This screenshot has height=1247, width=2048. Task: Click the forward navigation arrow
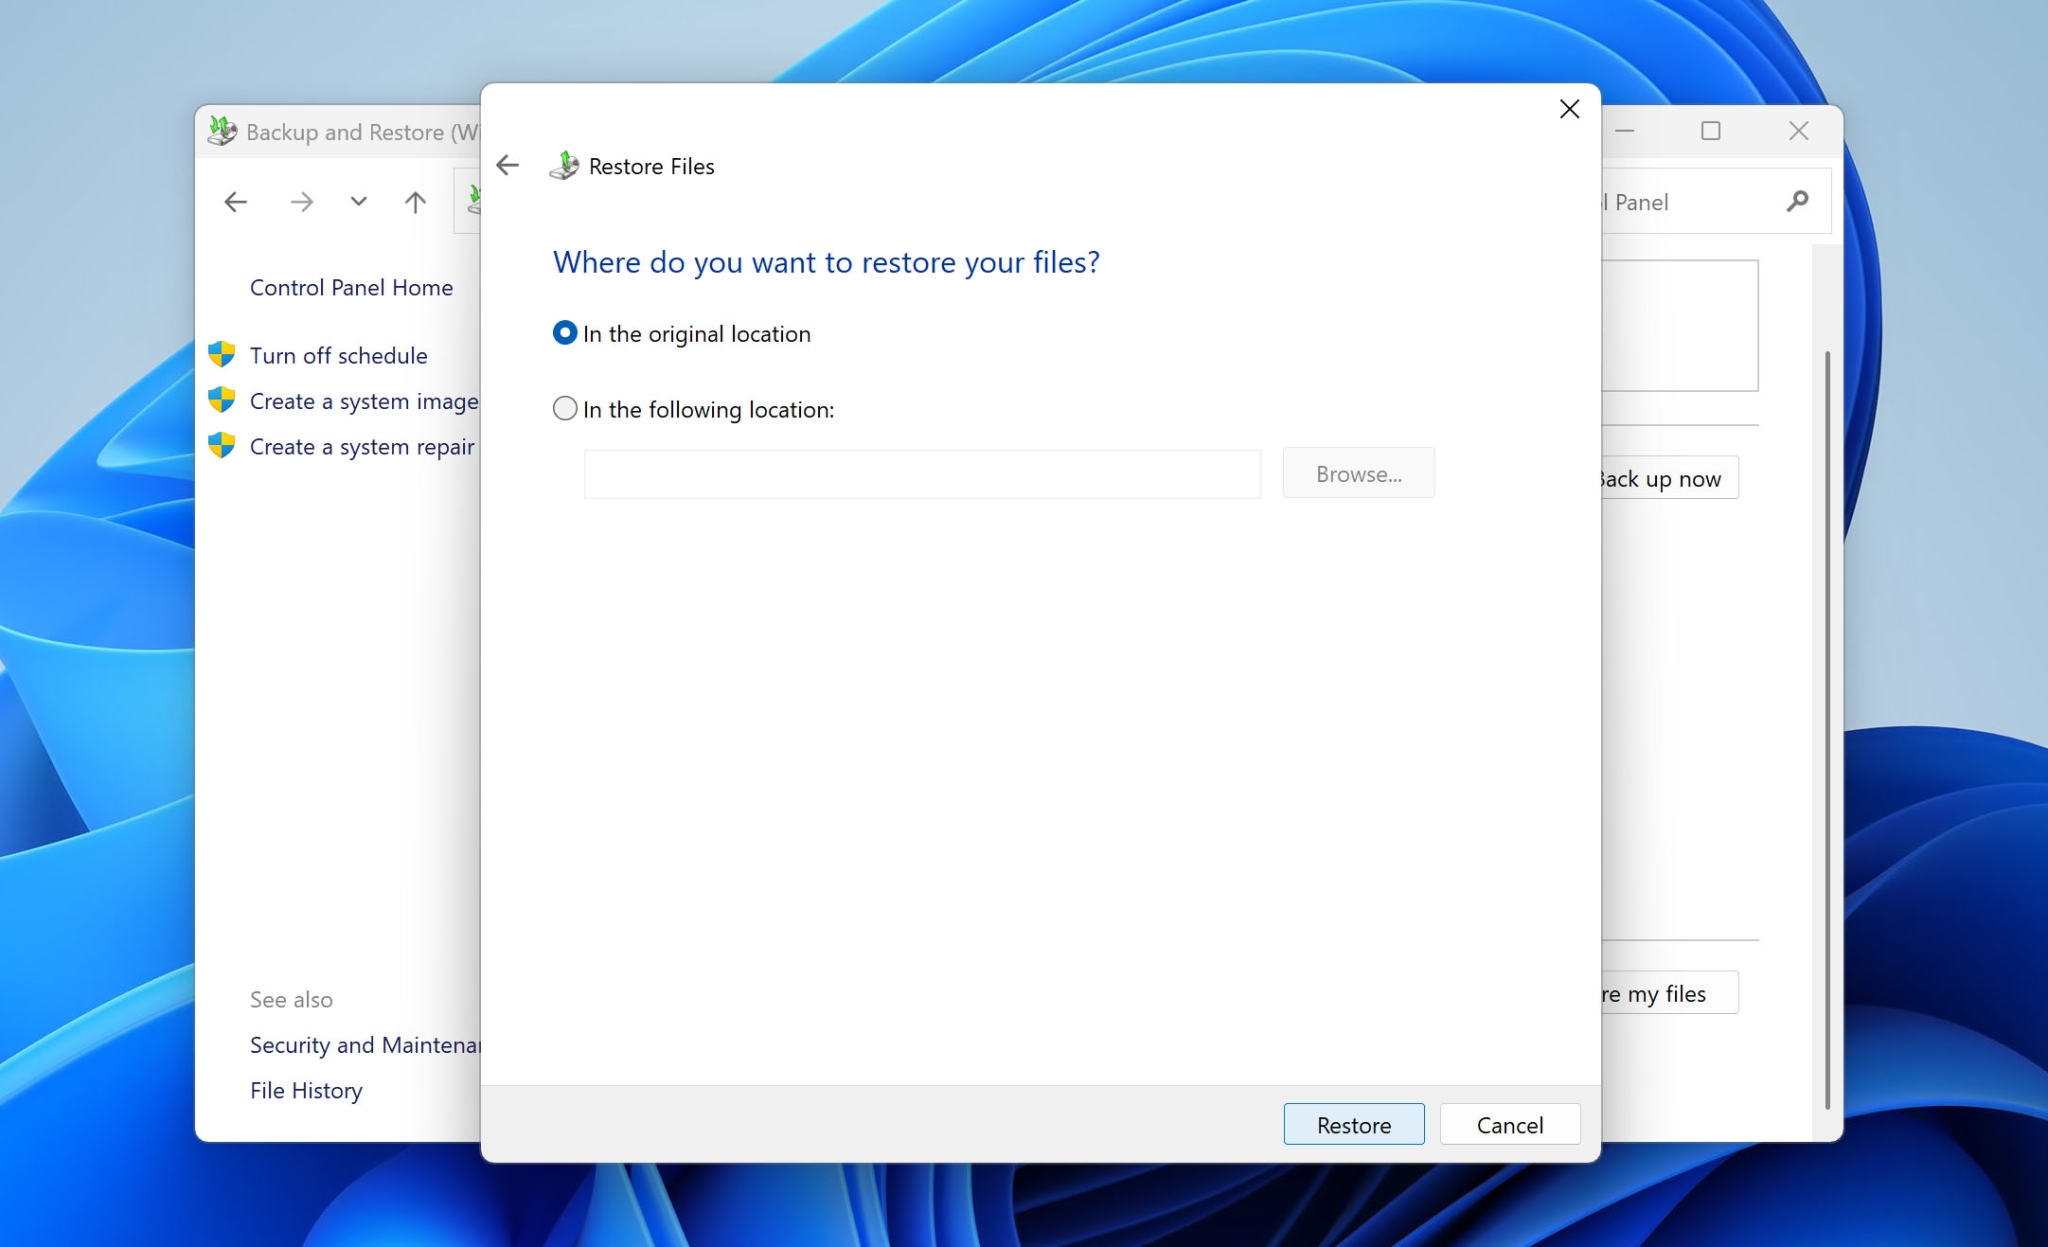pyautogui.click(x=302, y=201)
